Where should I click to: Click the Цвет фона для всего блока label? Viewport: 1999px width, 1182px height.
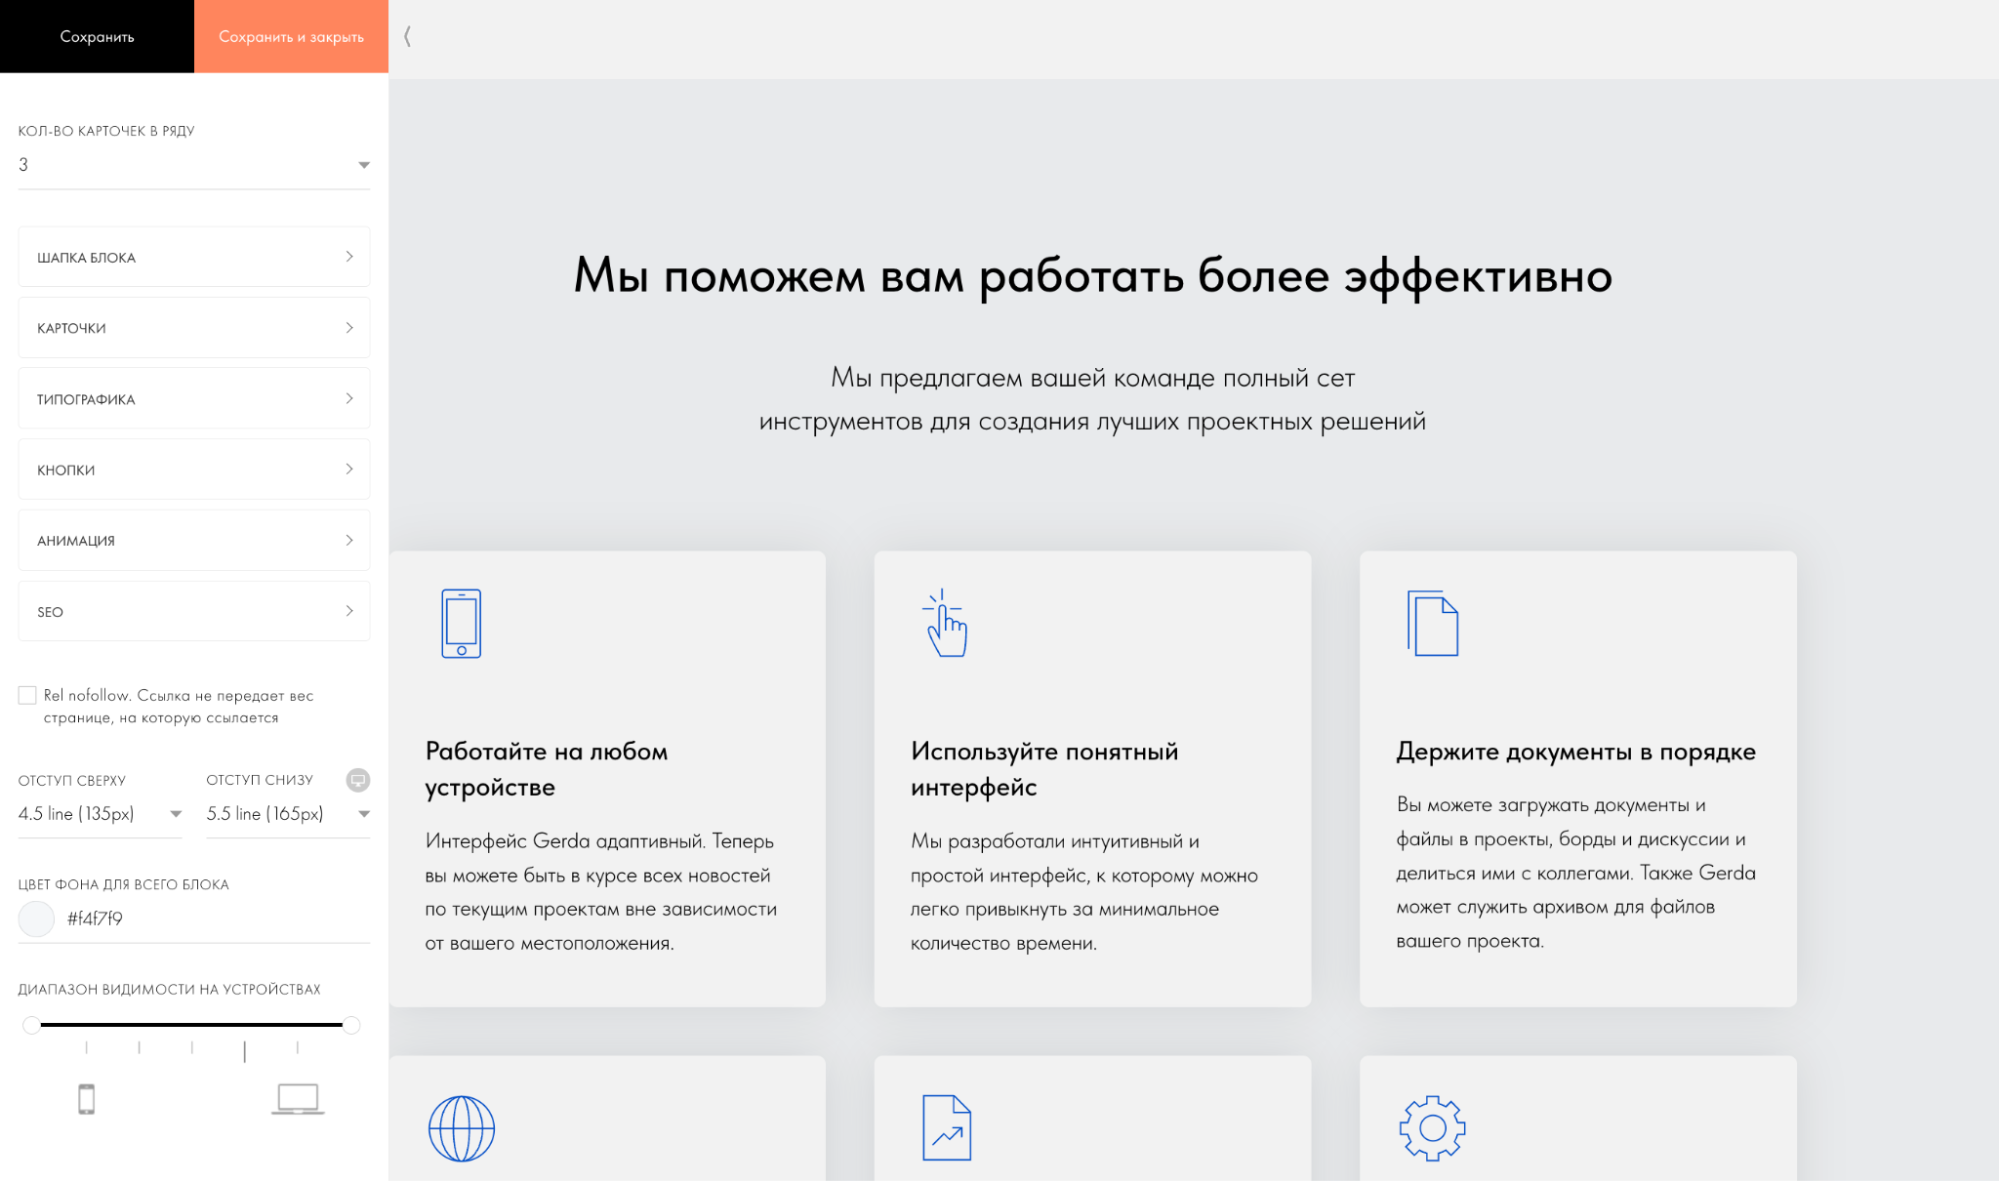coord(123,884)
